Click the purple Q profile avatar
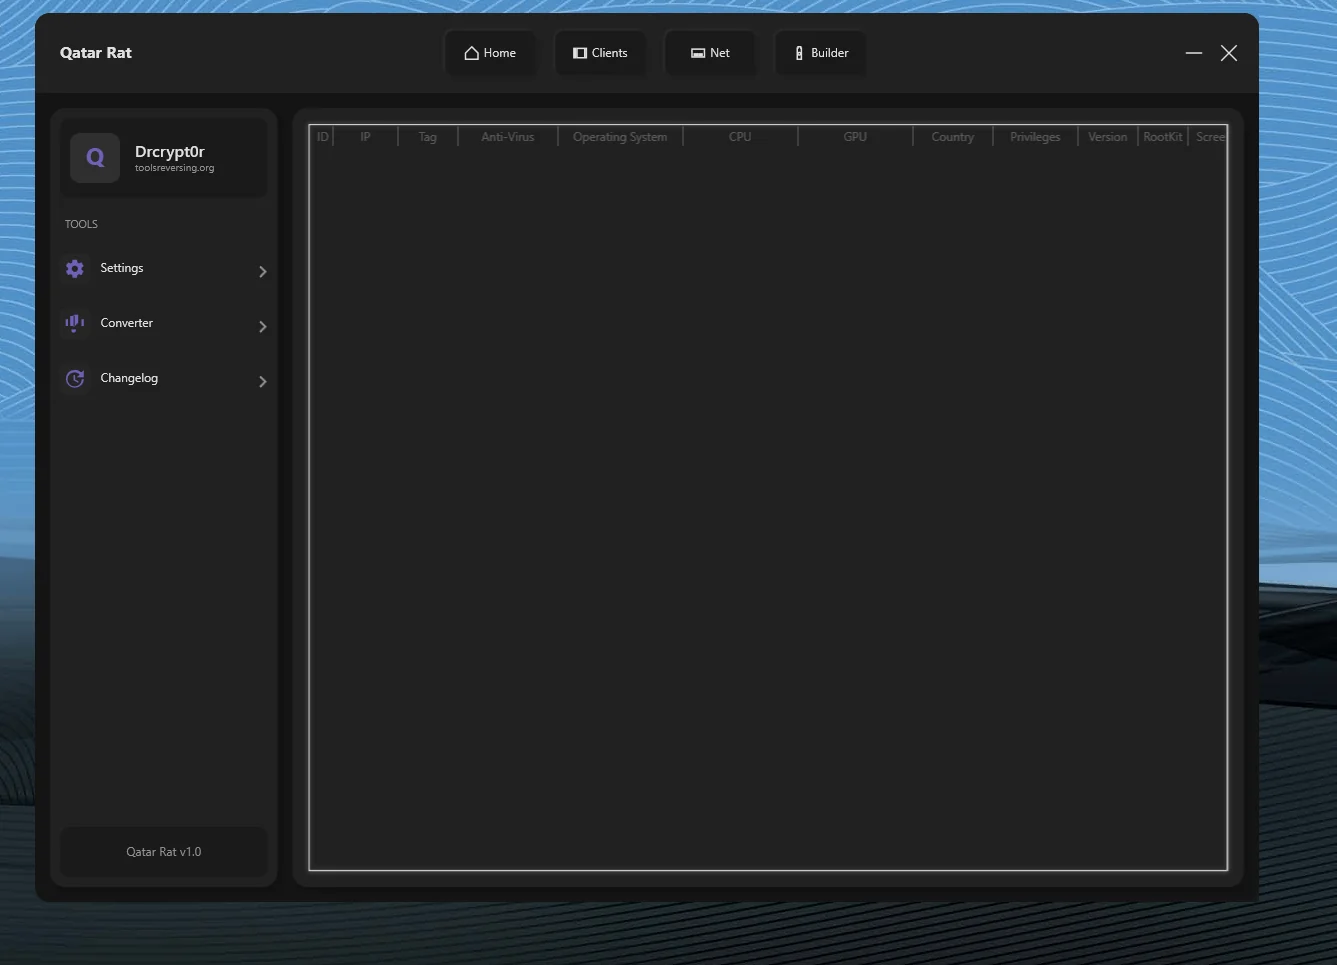Screen dimensions: 1337x965 [95, 157]
